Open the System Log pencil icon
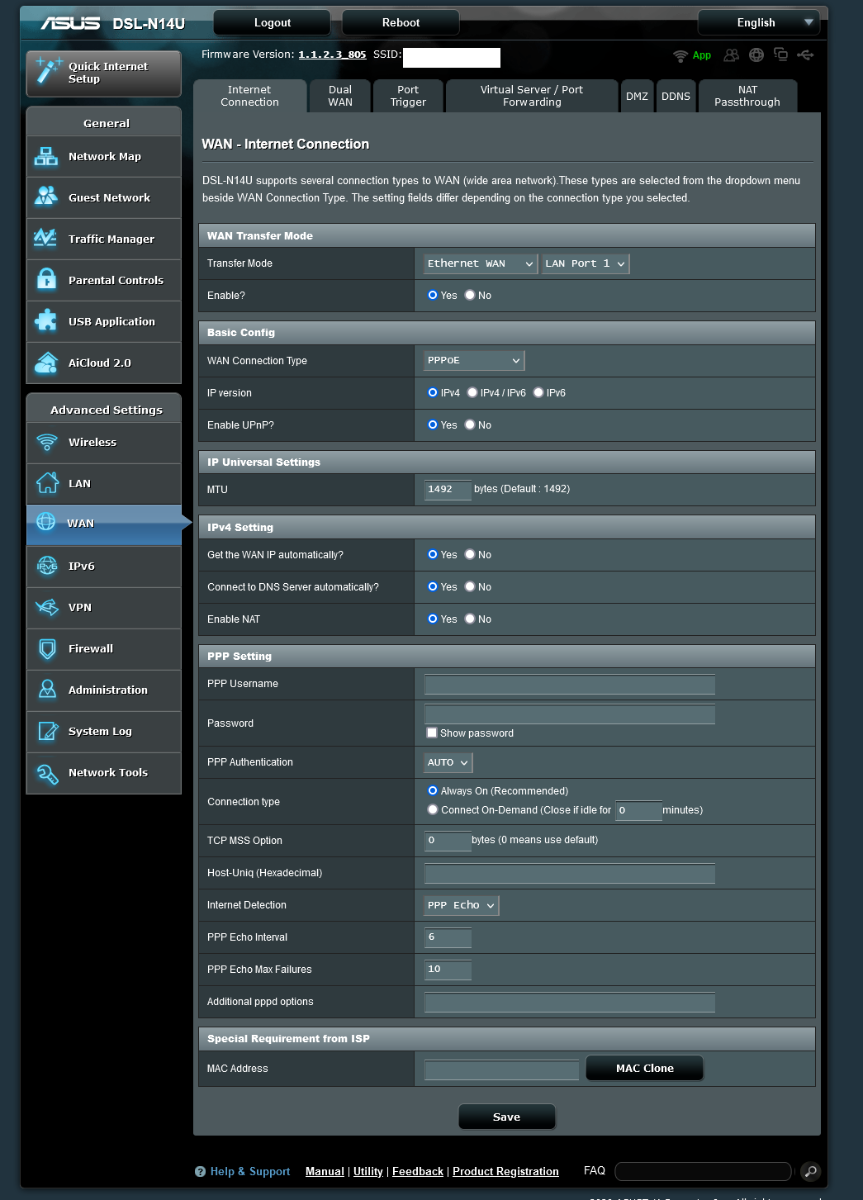Image resolution: width=863 pixels, height=1200 pixels. tap(46, 731)
